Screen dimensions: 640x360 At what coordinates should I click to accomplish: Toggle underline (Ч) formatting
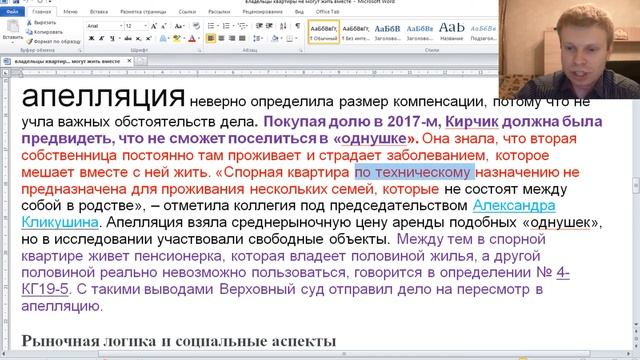(111, 38)
